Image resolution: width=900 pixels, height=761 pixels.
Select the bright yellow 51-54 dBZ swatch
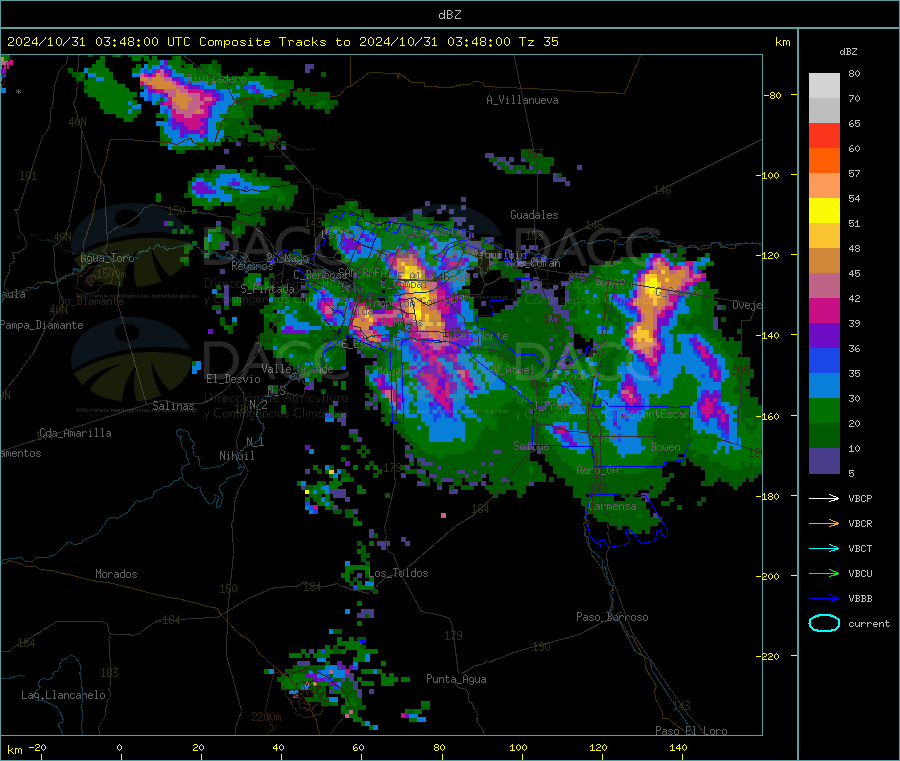(824, 211)
